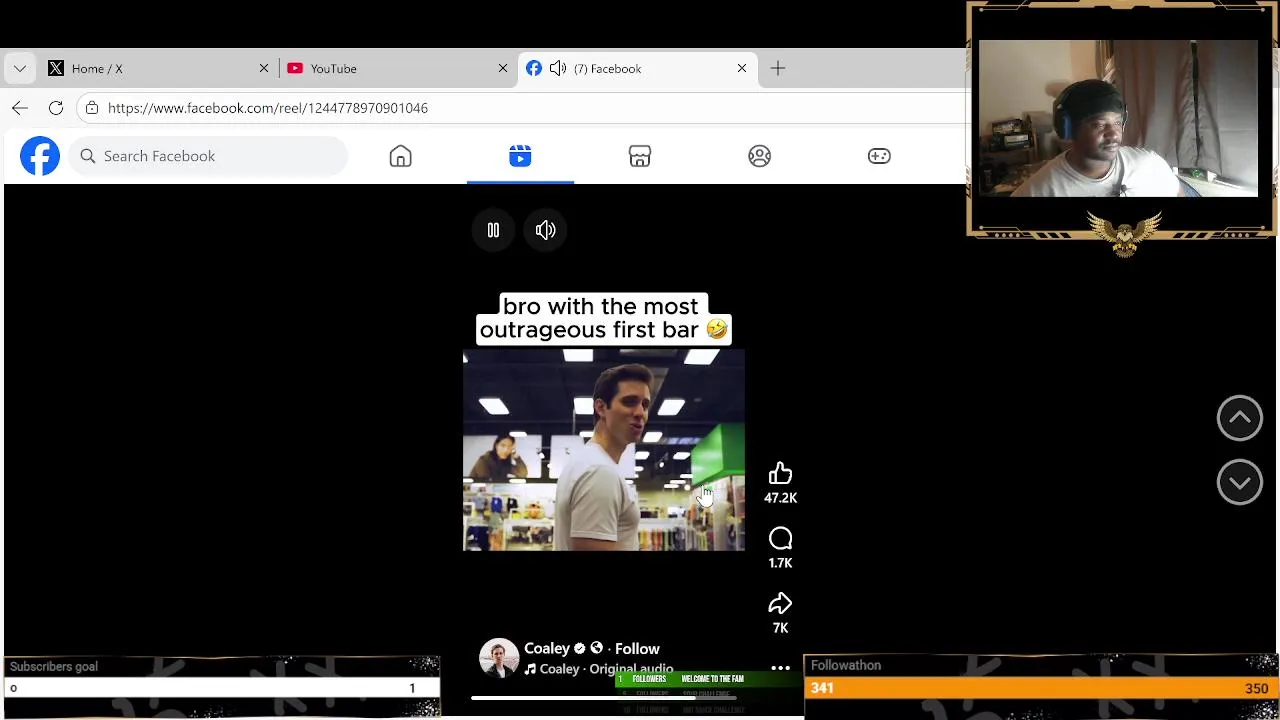Open the Gaming controller icon
1280x720 pixels.
879,156
